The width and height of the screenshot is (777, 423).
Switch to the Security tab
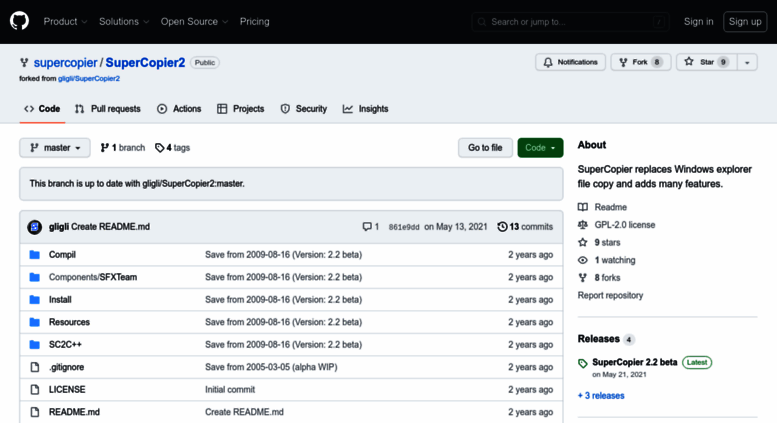(x=304, y=109)
